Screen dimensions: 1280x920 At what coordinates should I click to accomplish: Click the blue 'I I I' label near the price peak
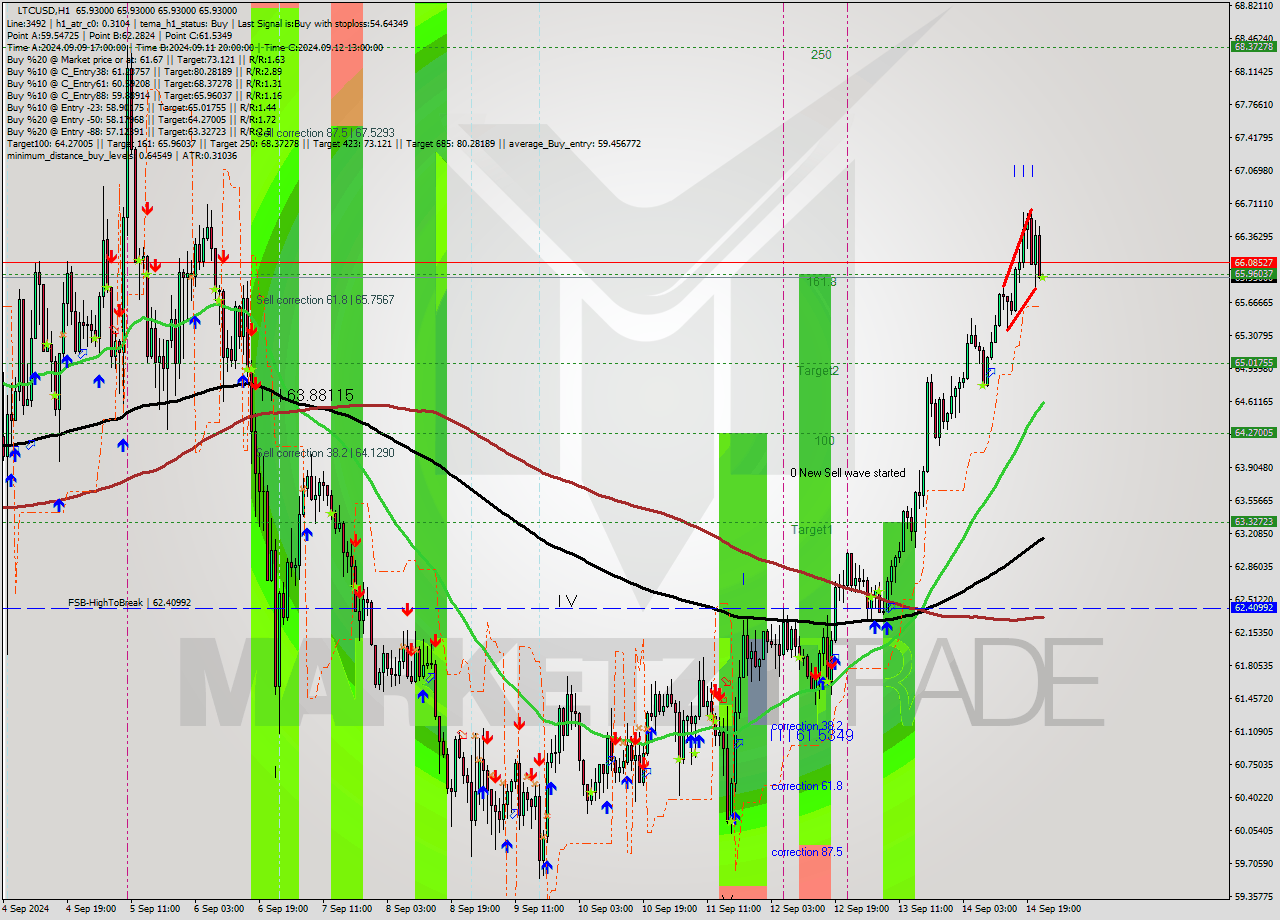pos(1023,171)
